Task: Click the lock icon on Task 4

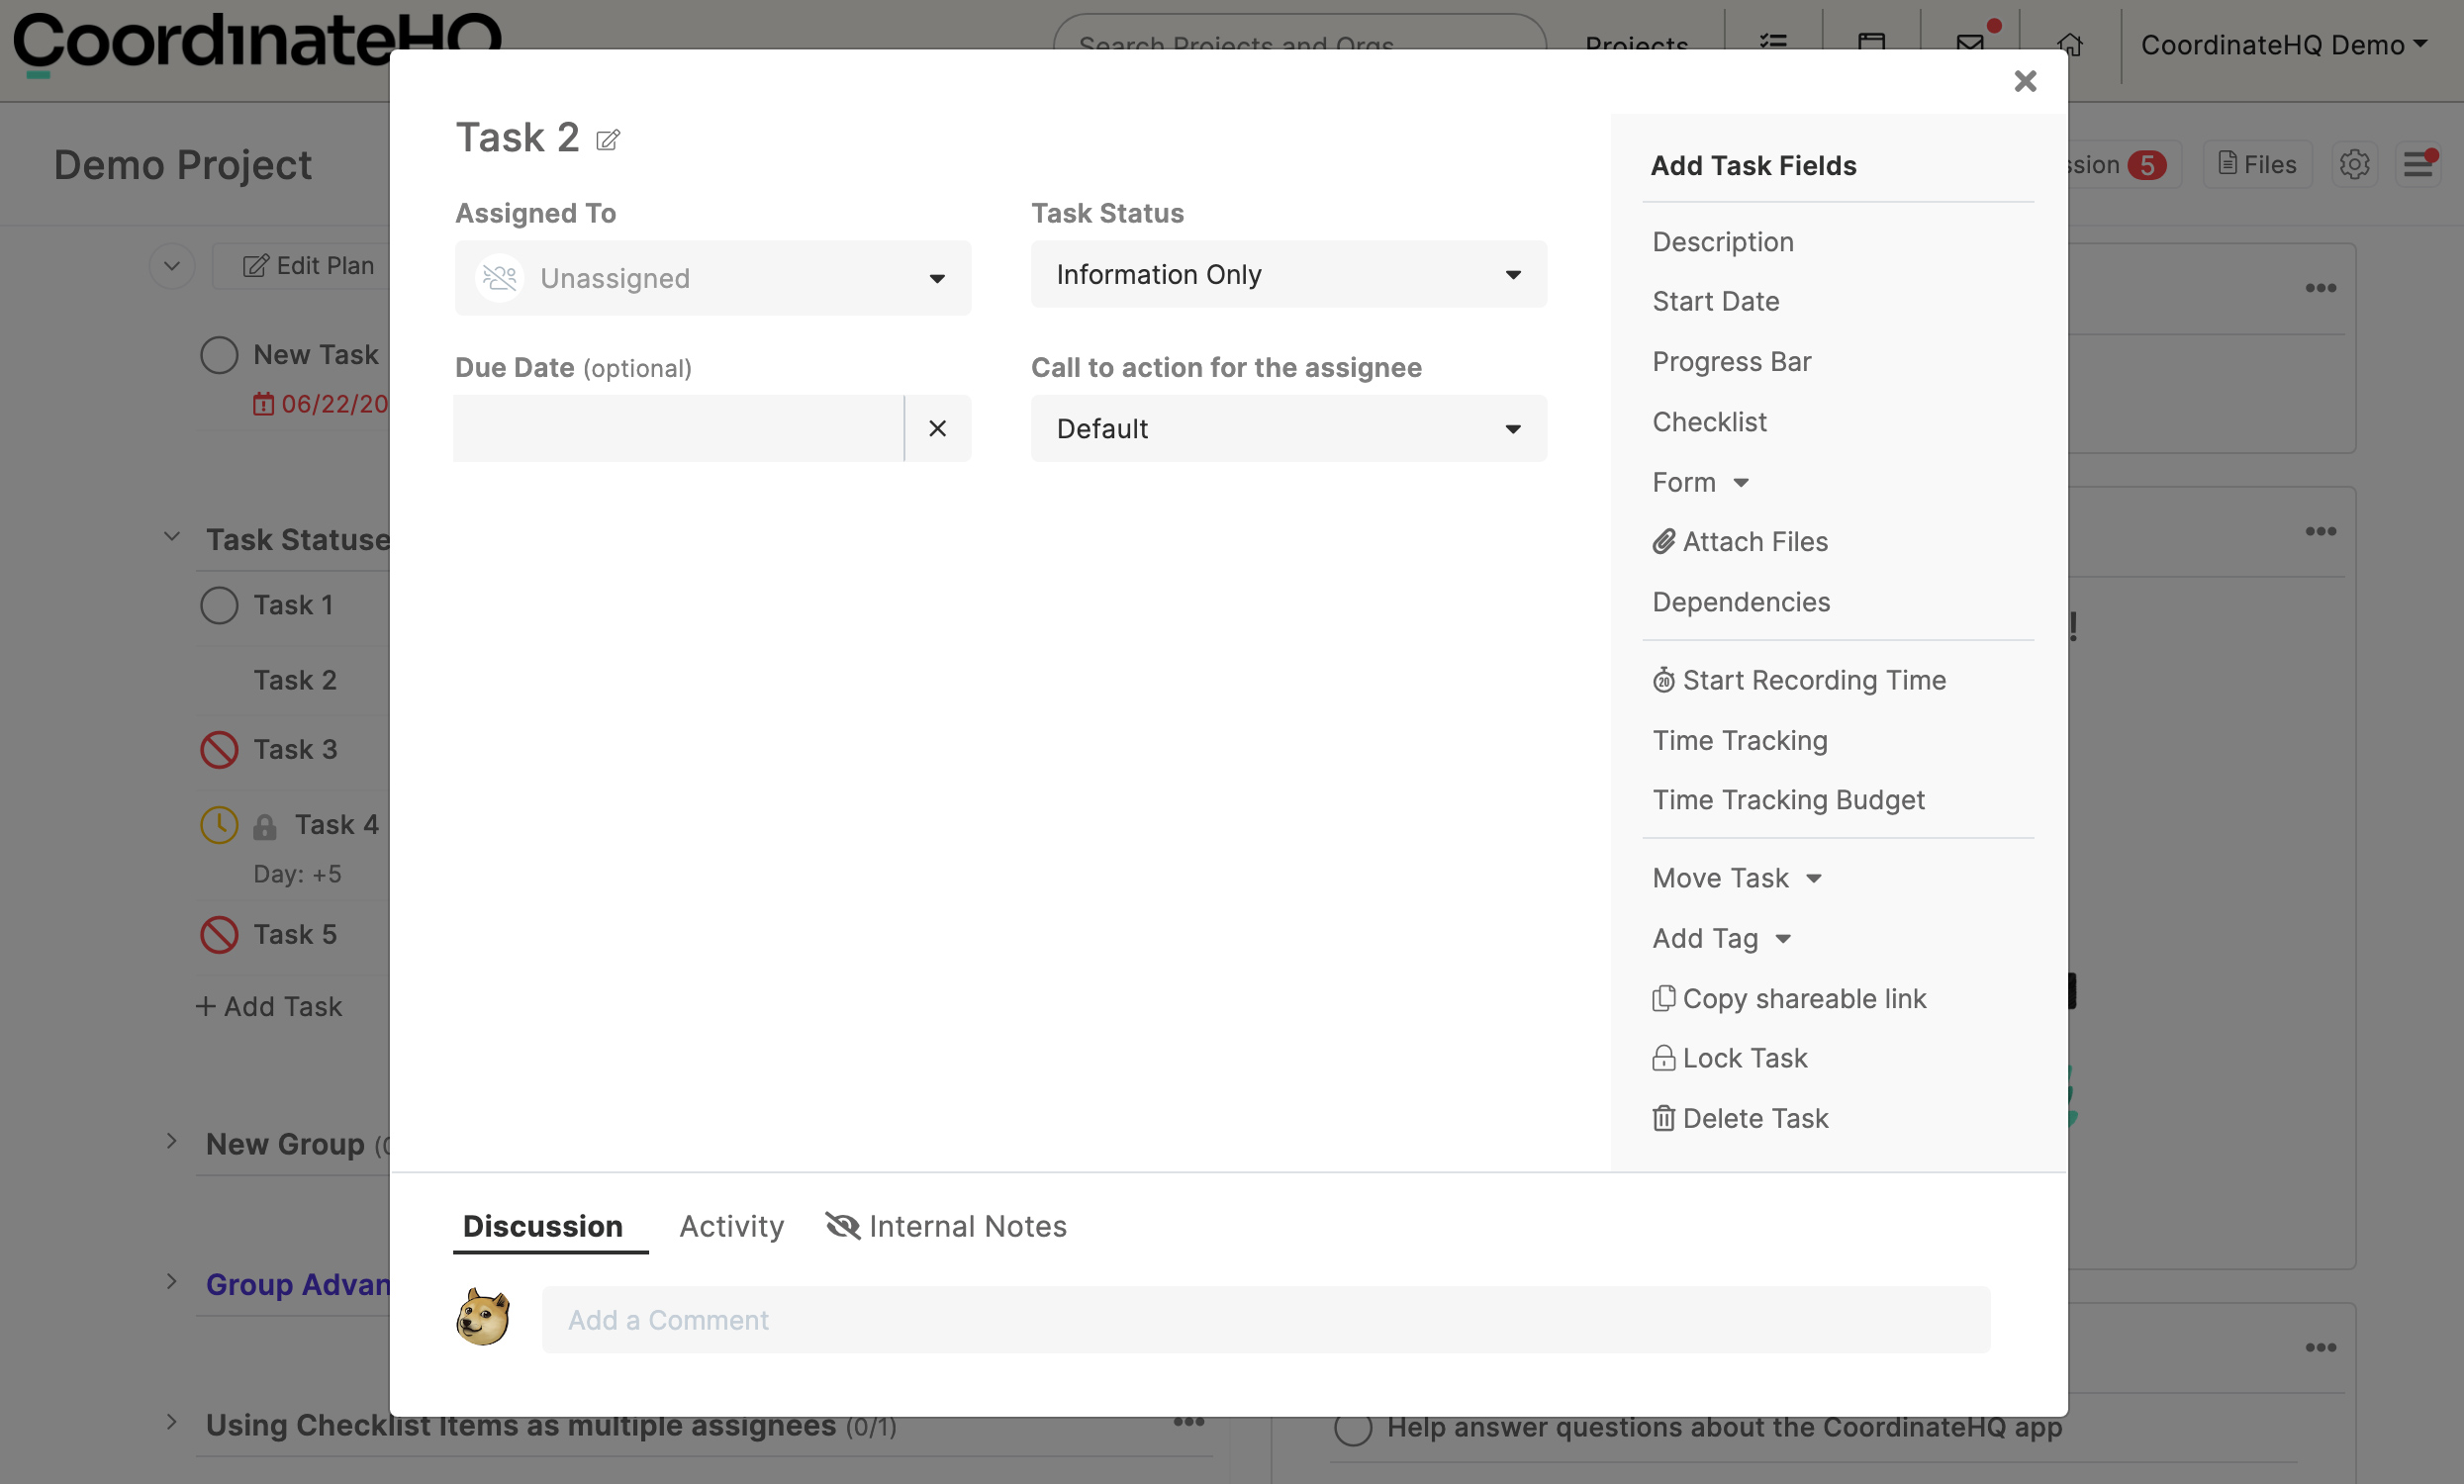Action: click(264, 826)
